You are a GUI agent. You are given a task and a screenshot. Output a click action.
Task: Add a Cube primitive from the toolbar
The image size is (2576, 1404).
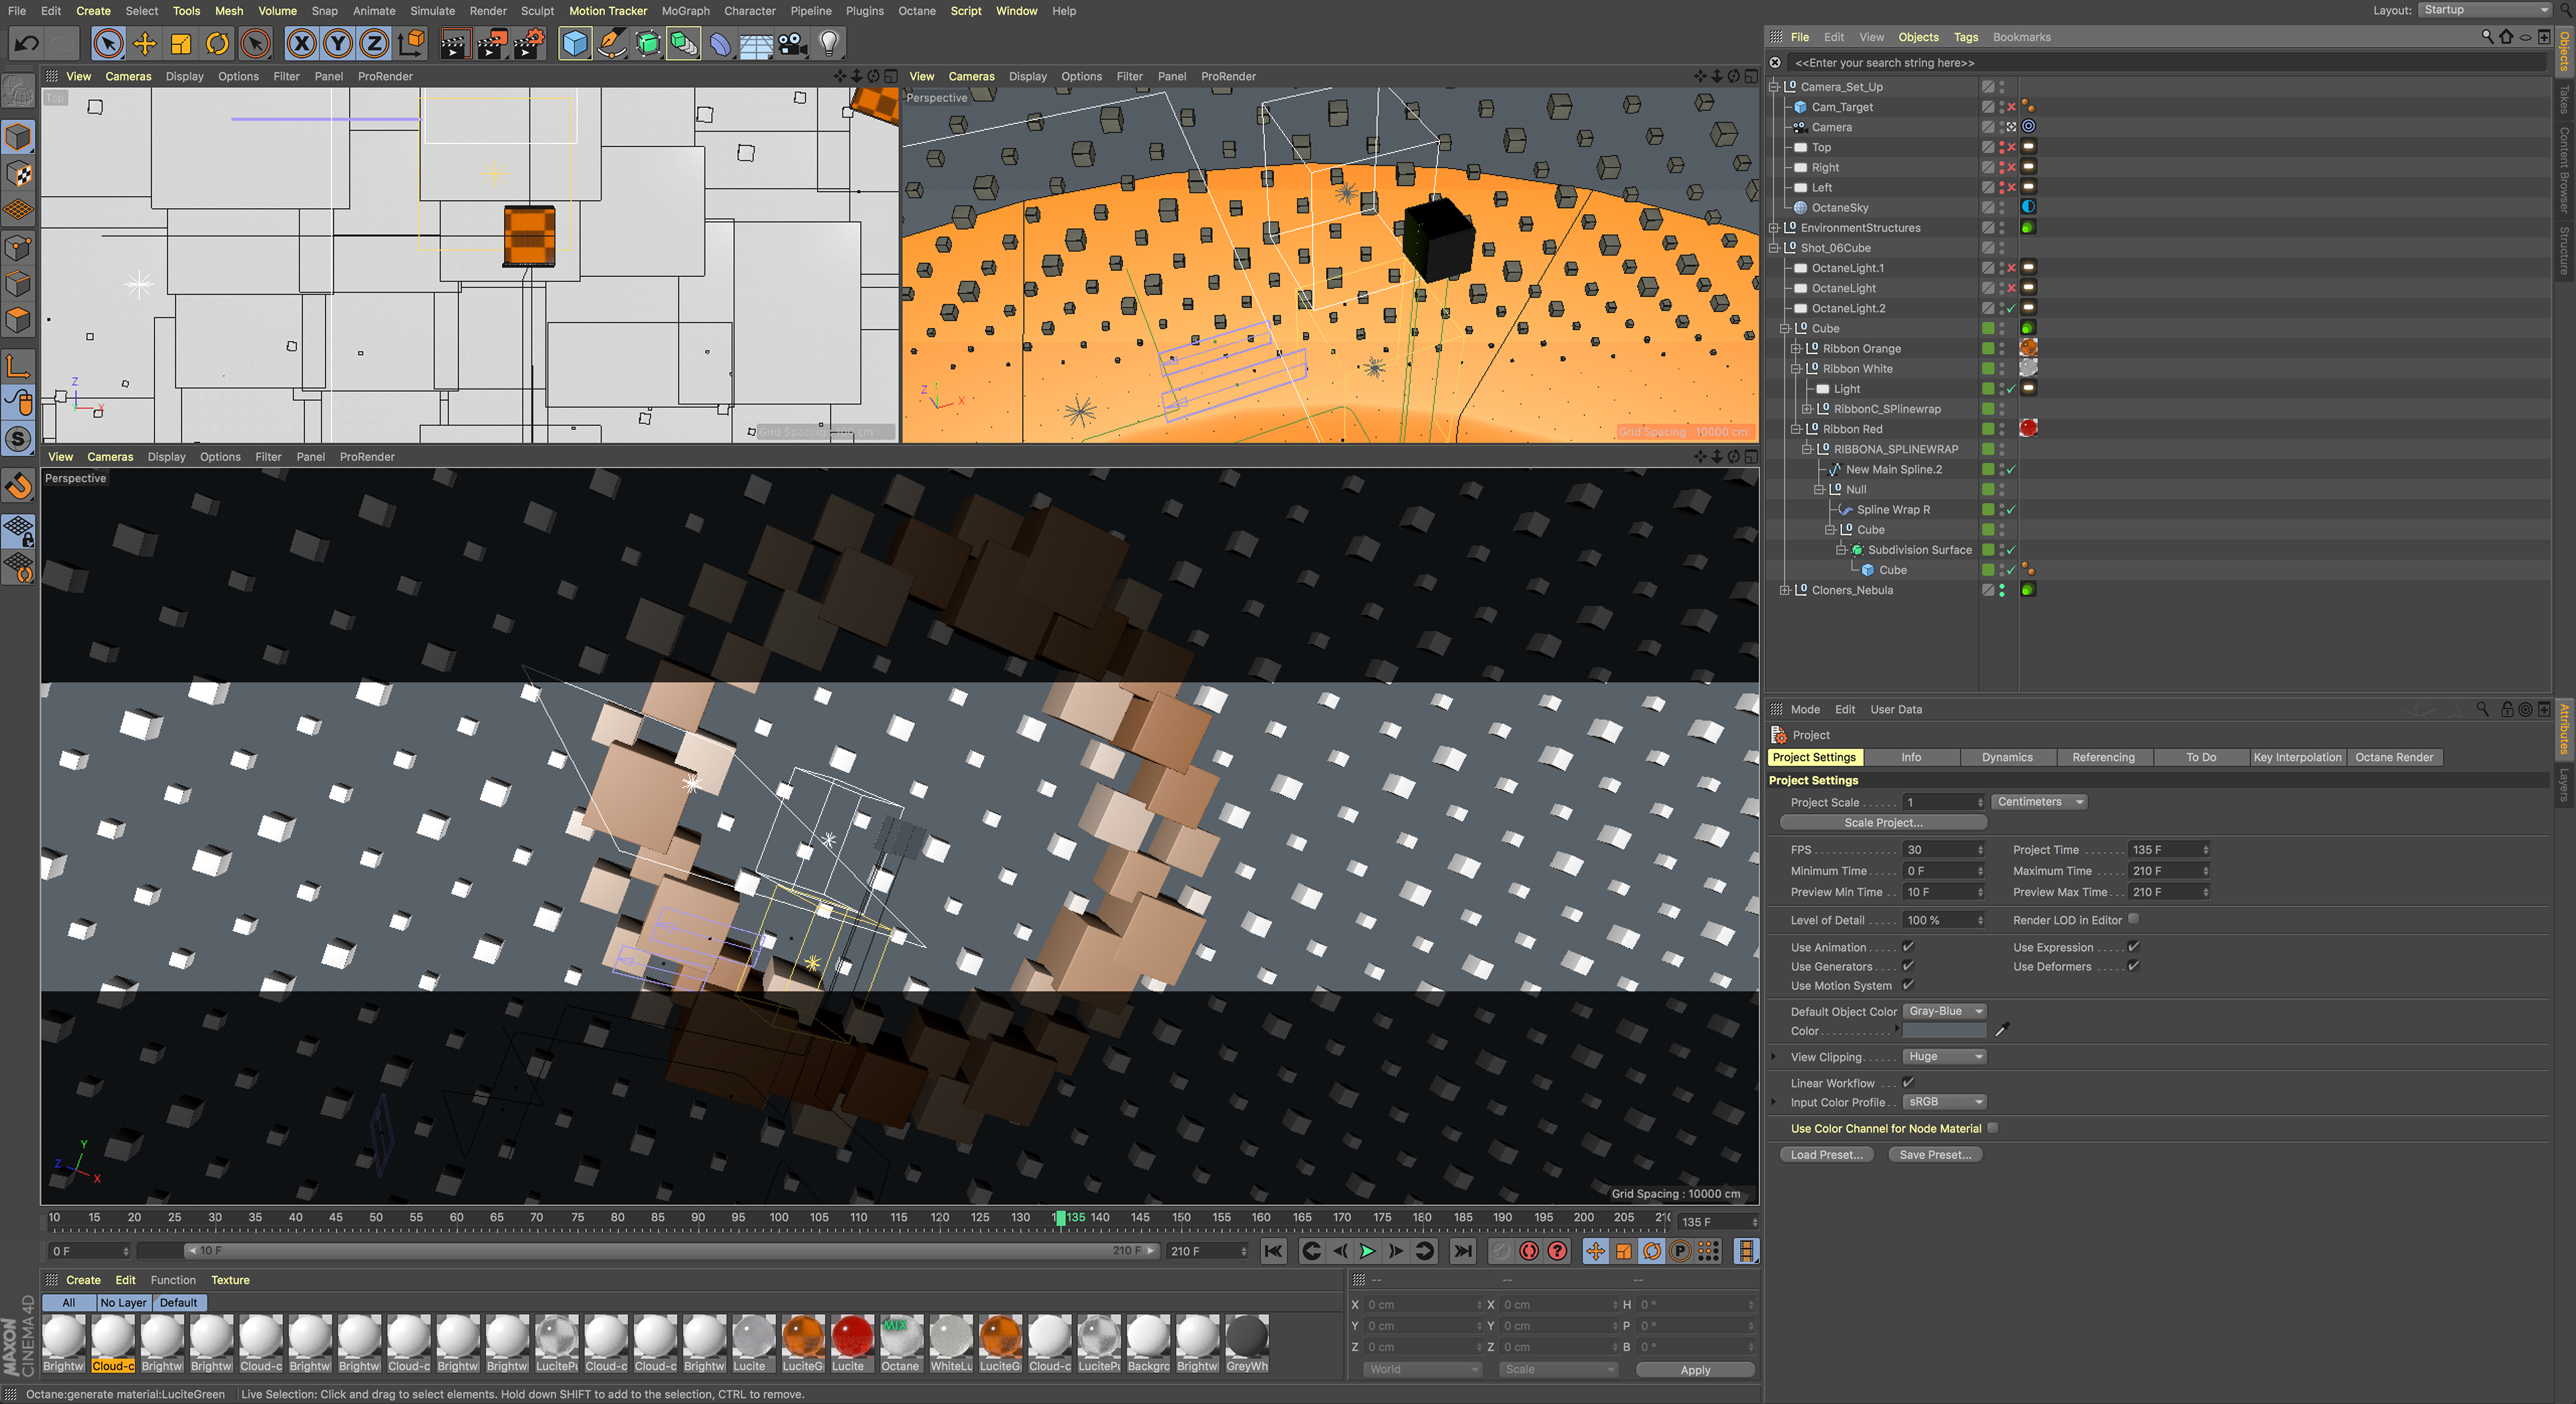point(575,43)
